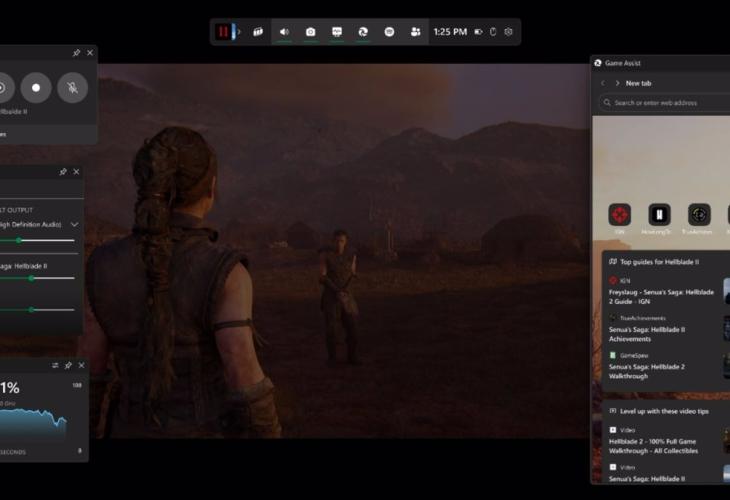Open Game Bar settings gear
This screenshot has width=730, height=500.
pos(508,32)
